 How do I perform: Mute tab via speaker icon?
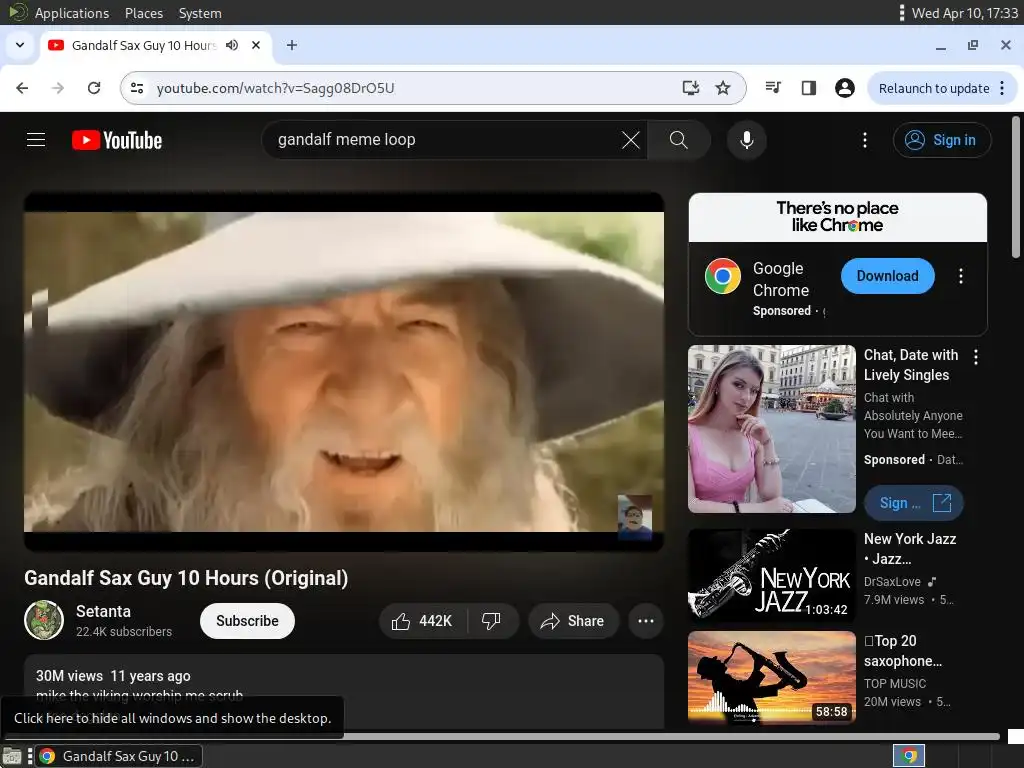tap(232, 45)
